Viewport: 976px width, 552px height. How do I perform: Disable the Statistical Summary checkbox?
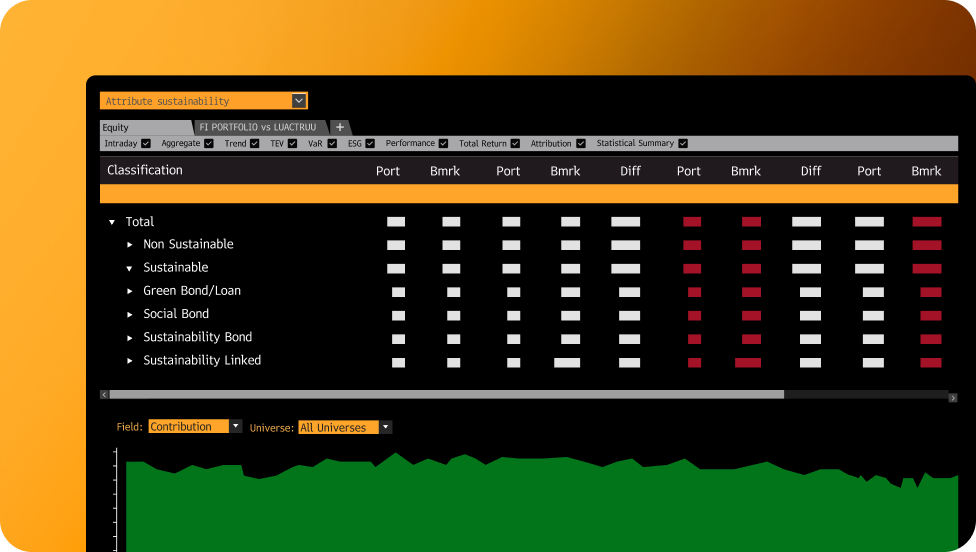point(683,144)
